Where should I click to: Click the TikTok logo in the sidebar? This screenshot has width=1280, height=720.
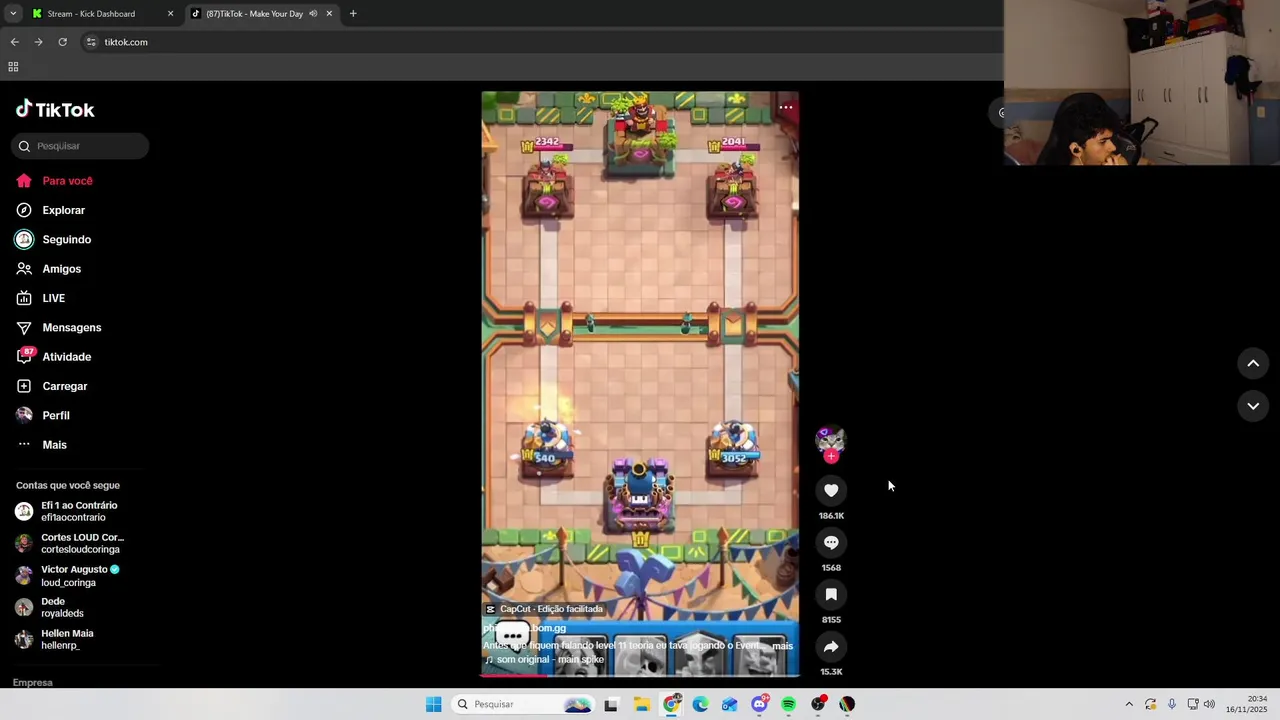click(x=55, y=109)
